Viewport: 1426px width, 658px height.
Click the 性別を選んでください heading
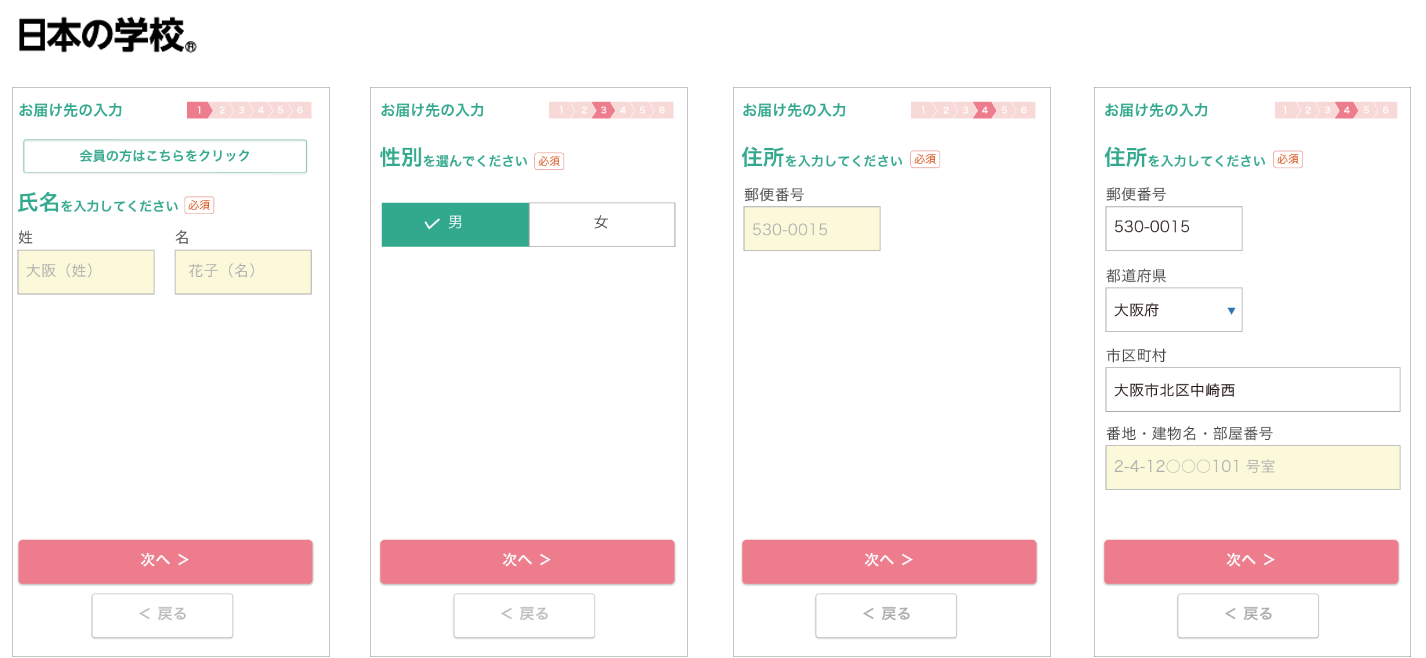454,159
